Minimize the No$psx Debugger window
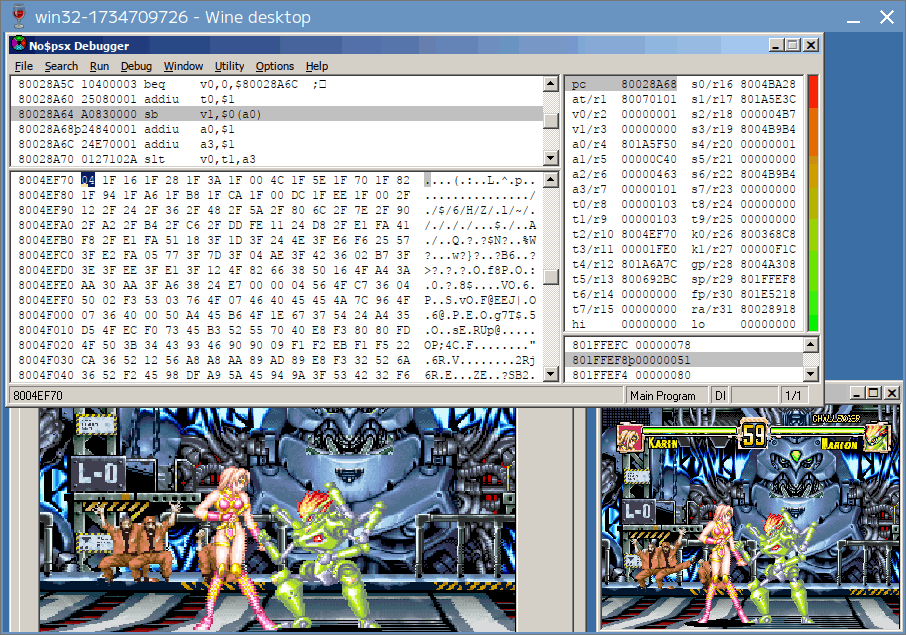906x635 pixels. tap(777, 45)
